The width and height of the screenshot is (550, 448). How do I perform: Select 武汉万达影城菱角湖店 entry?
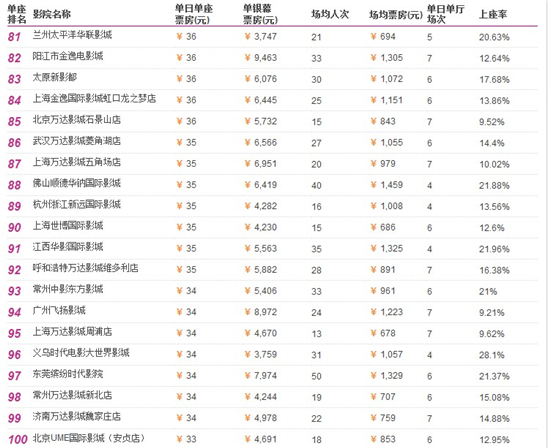[77, 141]
